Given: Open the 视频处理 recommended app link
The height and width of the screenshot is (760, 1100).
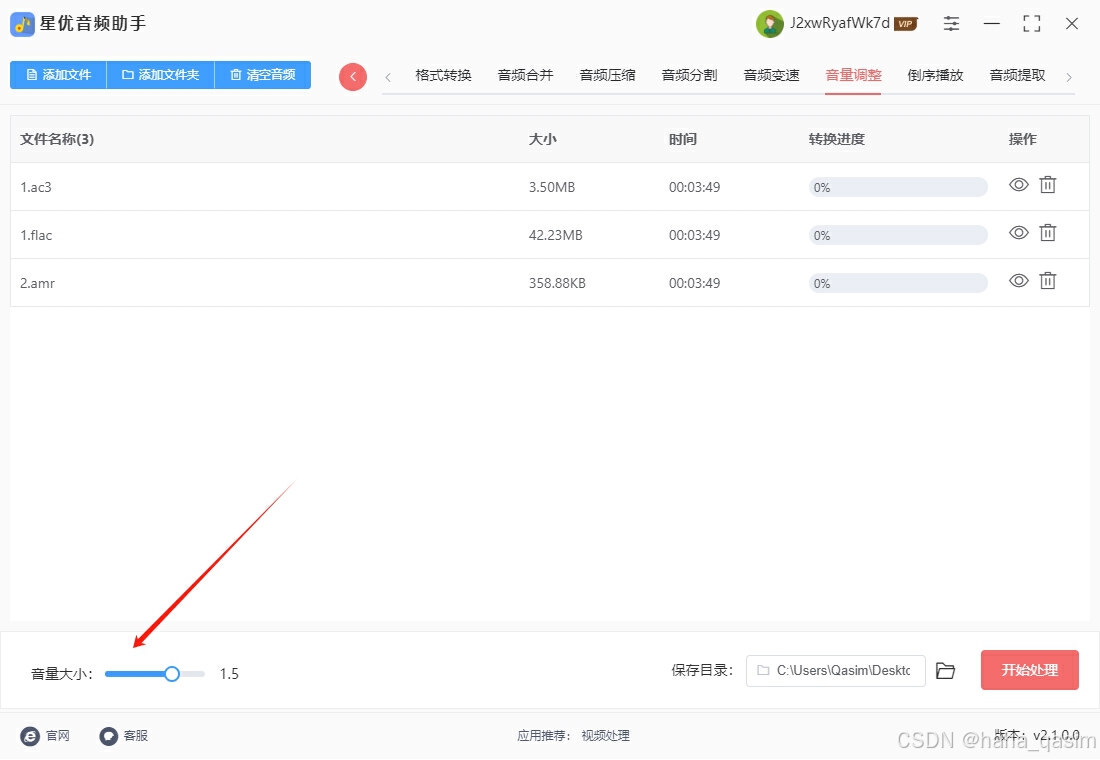Looking at the screenshot, I should [605, 735].
